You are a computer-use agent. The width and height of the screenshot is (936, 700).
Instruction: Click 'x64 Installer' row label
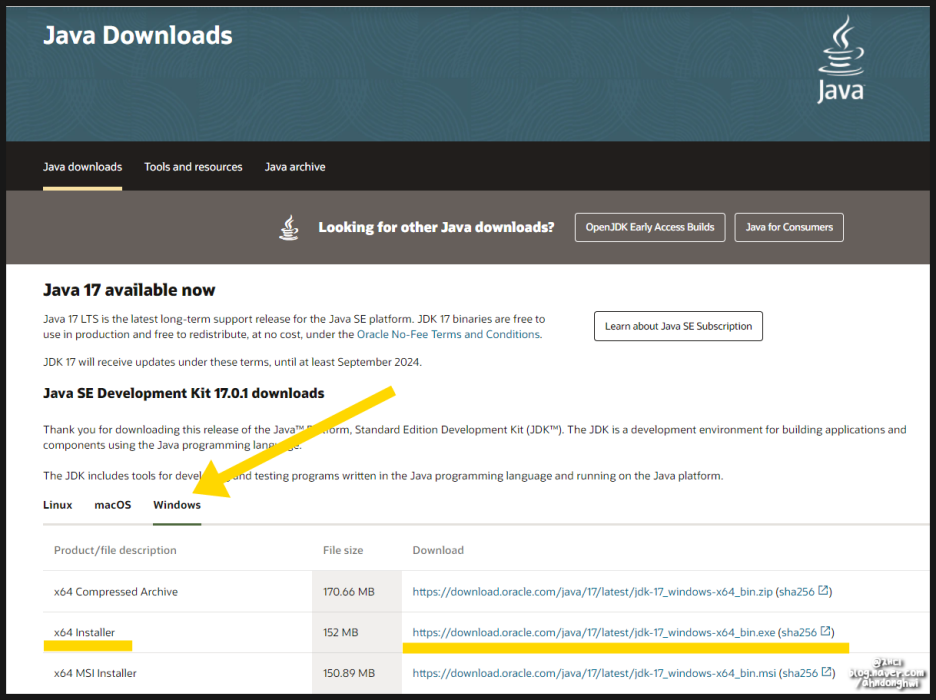(84, 633)
